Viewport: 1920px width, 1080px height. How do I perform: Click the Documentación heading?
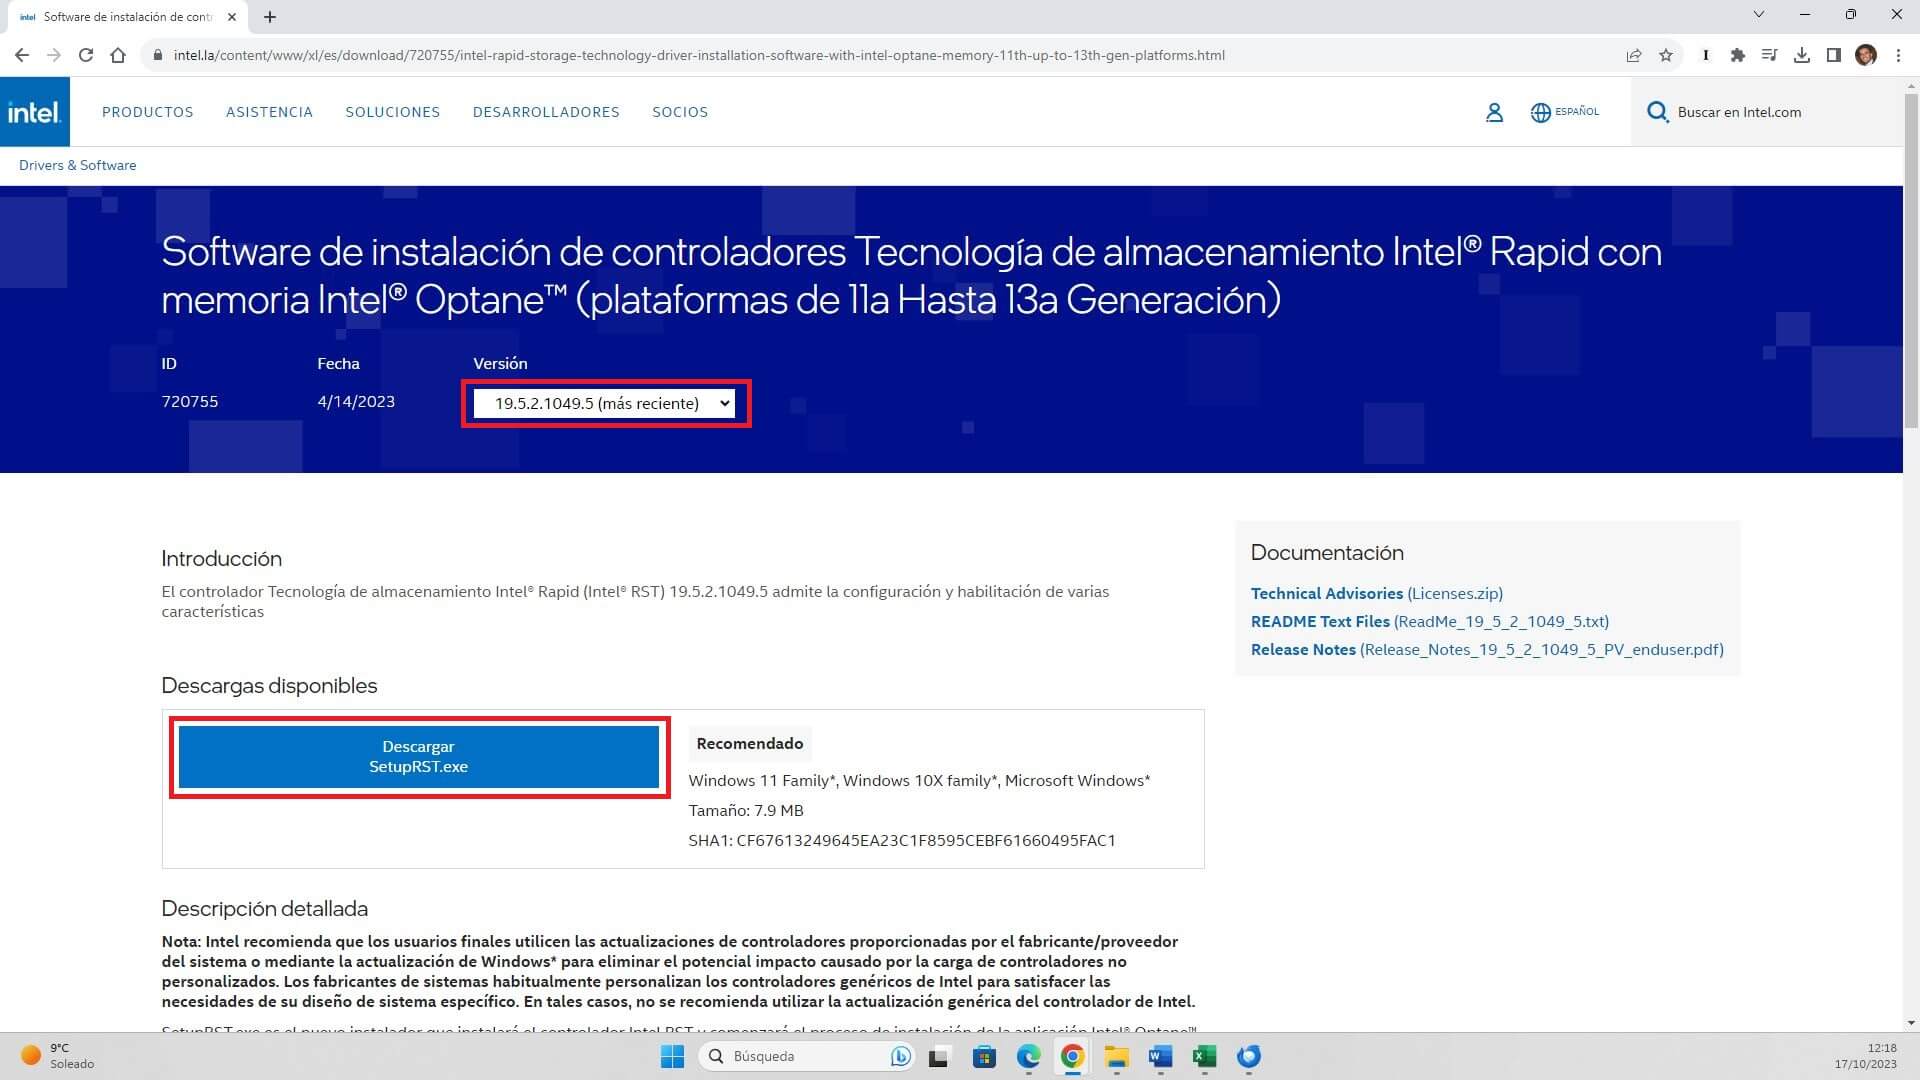pyautogui.click(x=1327, y=553)
